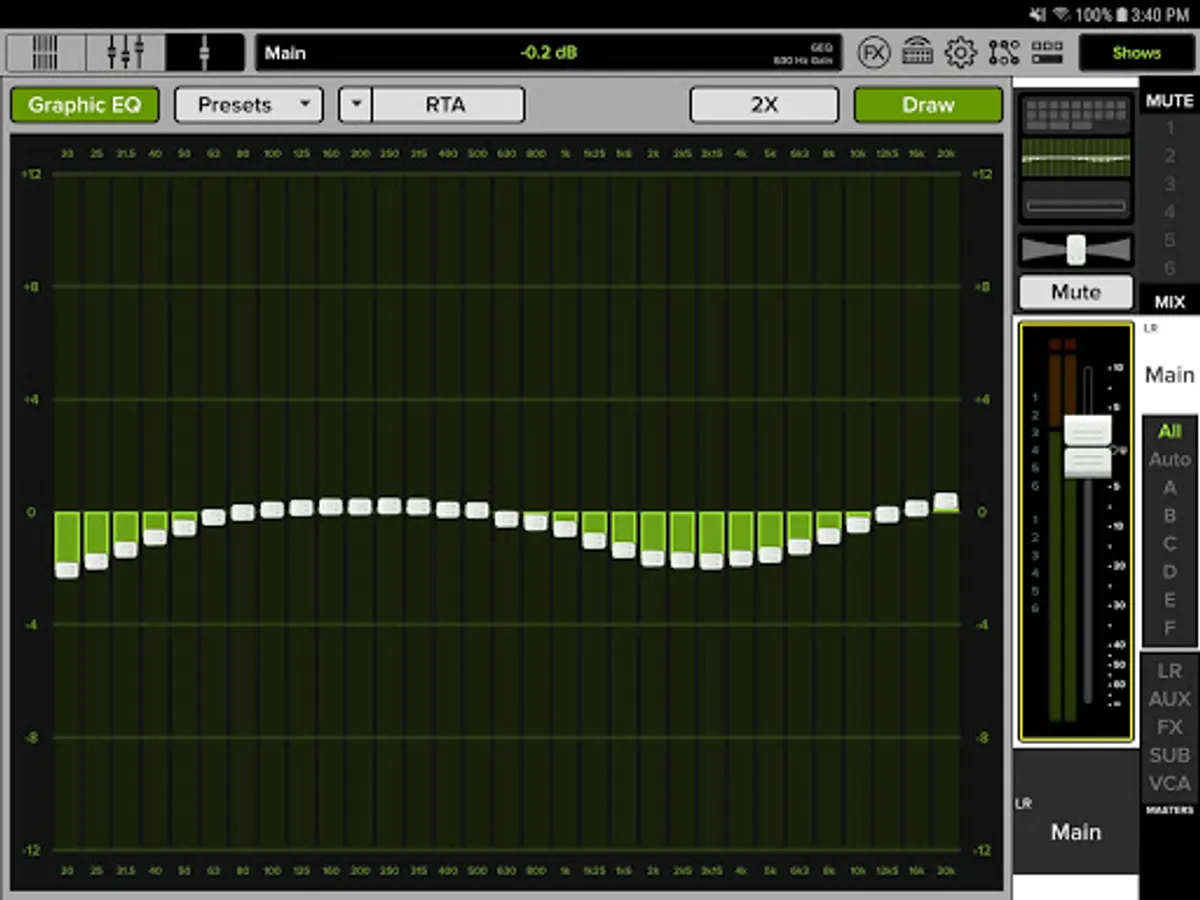The width and height of the screenshot is (1200, 900).
Task: Select view group B
Action: [x=1169, y=516]
